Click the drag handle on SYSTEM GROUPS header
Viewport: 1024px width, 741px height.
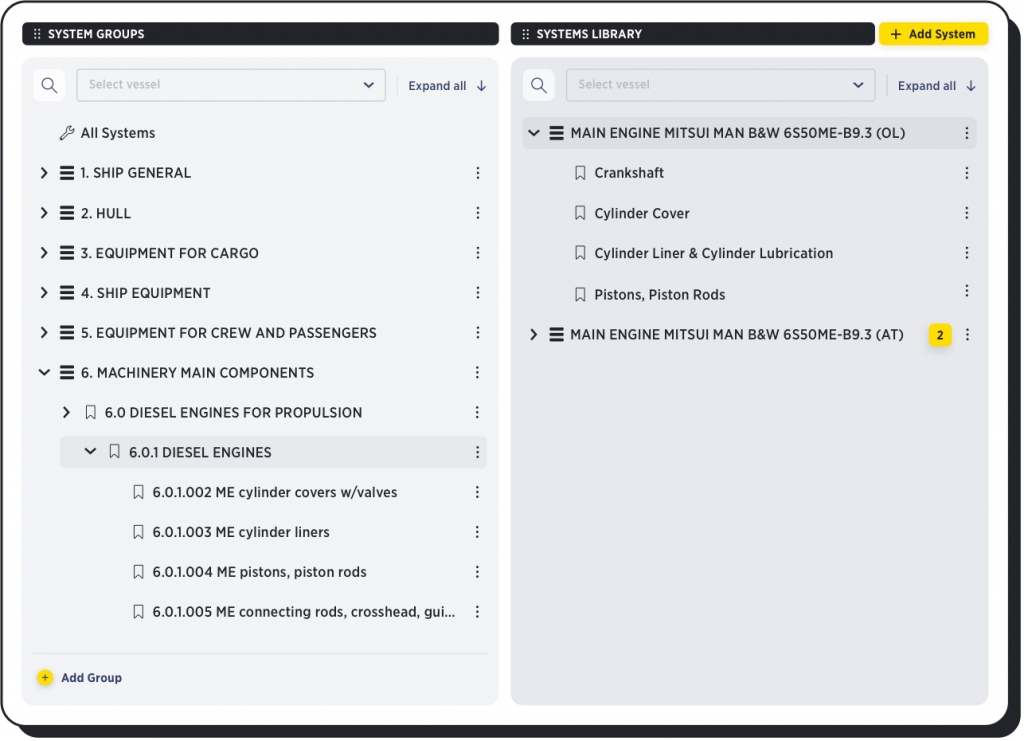tap(37, 33)
